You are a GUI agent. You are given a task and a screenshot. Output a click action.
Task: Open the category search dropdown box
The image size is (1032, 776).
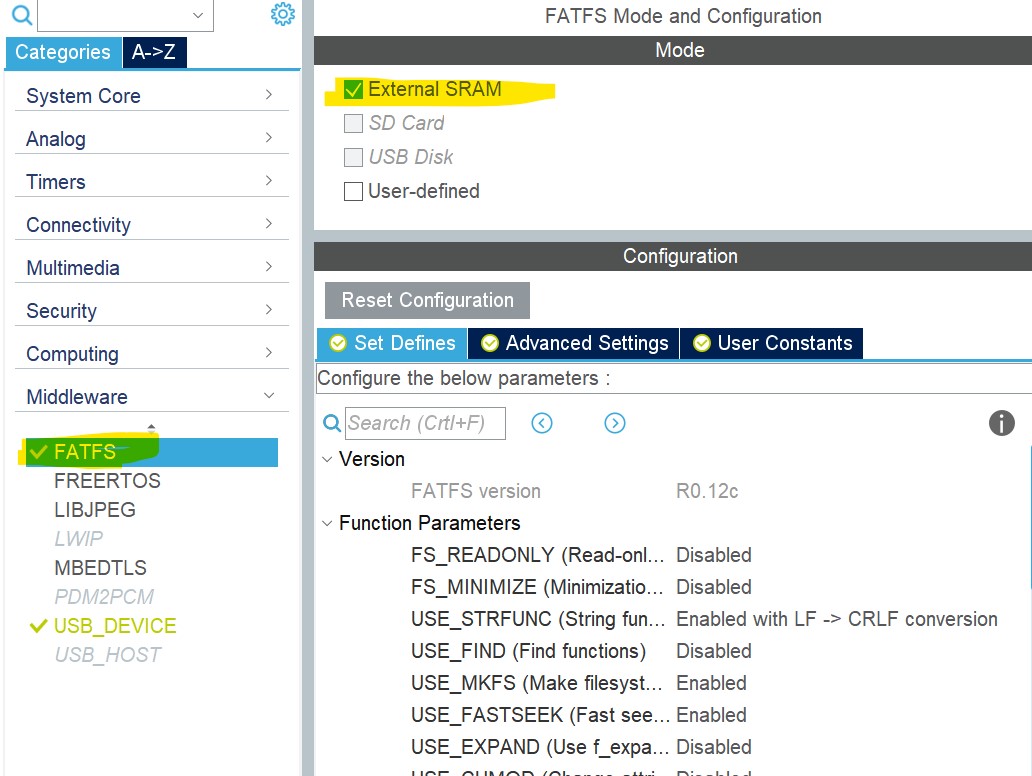pyautogui.click(x=126, y=15)
